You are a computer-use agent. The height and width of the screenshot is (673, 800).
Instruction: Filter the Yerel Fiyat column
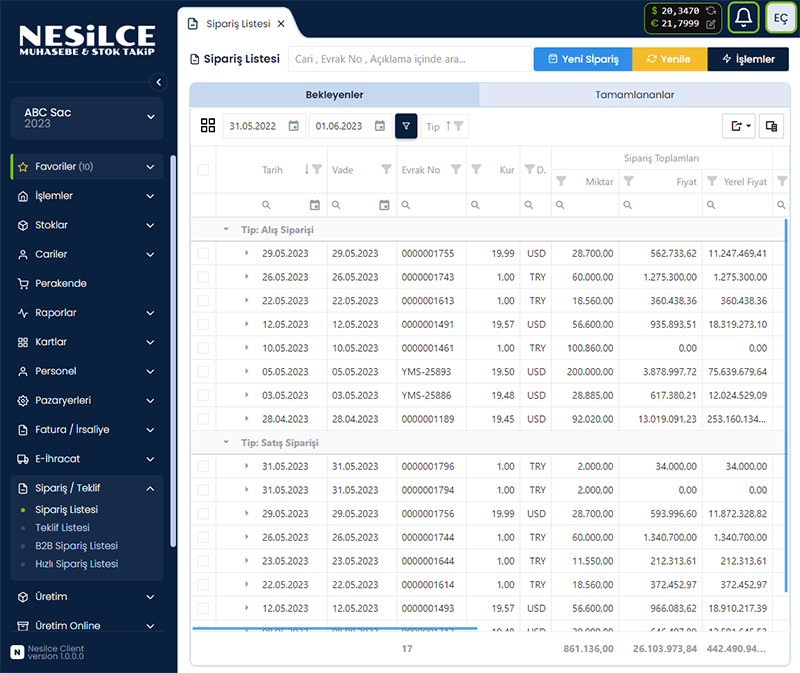point(712,181)
